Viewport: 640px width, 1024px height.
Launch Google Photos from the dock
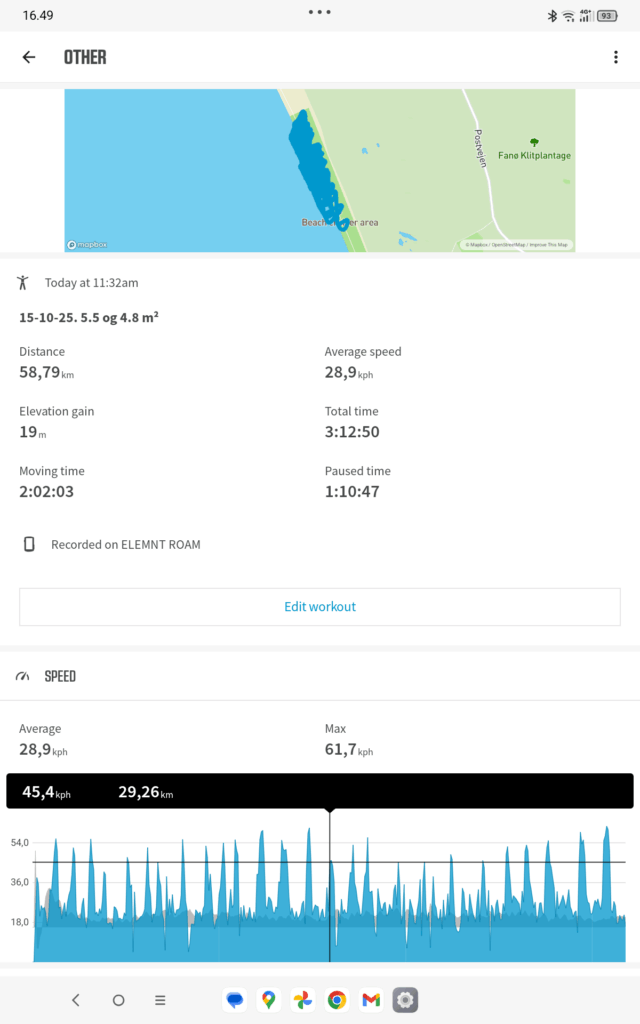click(302, 999)
